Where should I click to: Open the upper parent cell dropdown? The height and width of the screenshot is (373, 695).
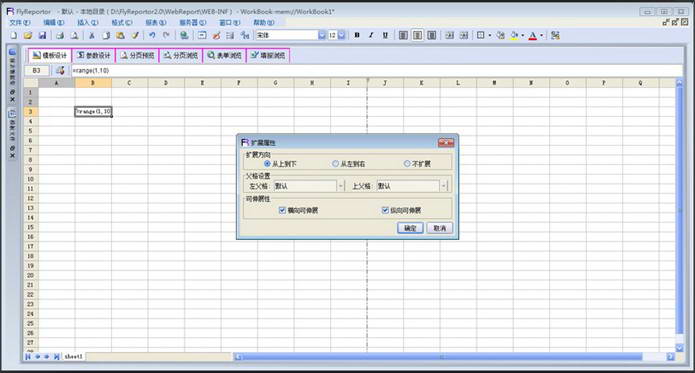click(444, 186)
